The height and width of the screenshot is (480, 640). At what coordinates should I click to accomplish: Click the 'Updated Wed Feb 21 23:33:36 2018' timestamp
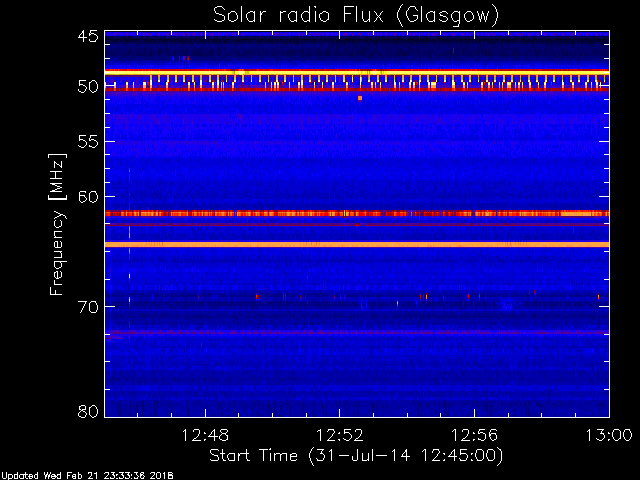click(x=87, y=476)
